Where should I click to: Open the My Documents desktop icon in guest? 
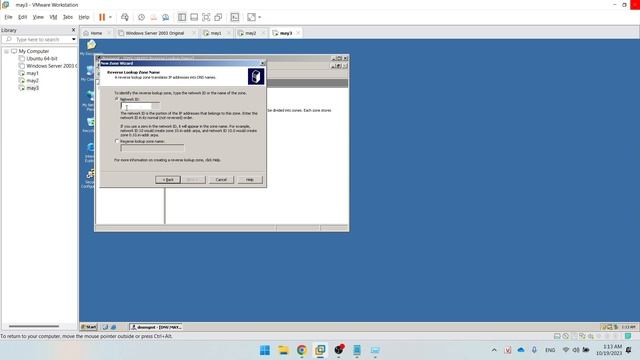[x=91, y=47]
